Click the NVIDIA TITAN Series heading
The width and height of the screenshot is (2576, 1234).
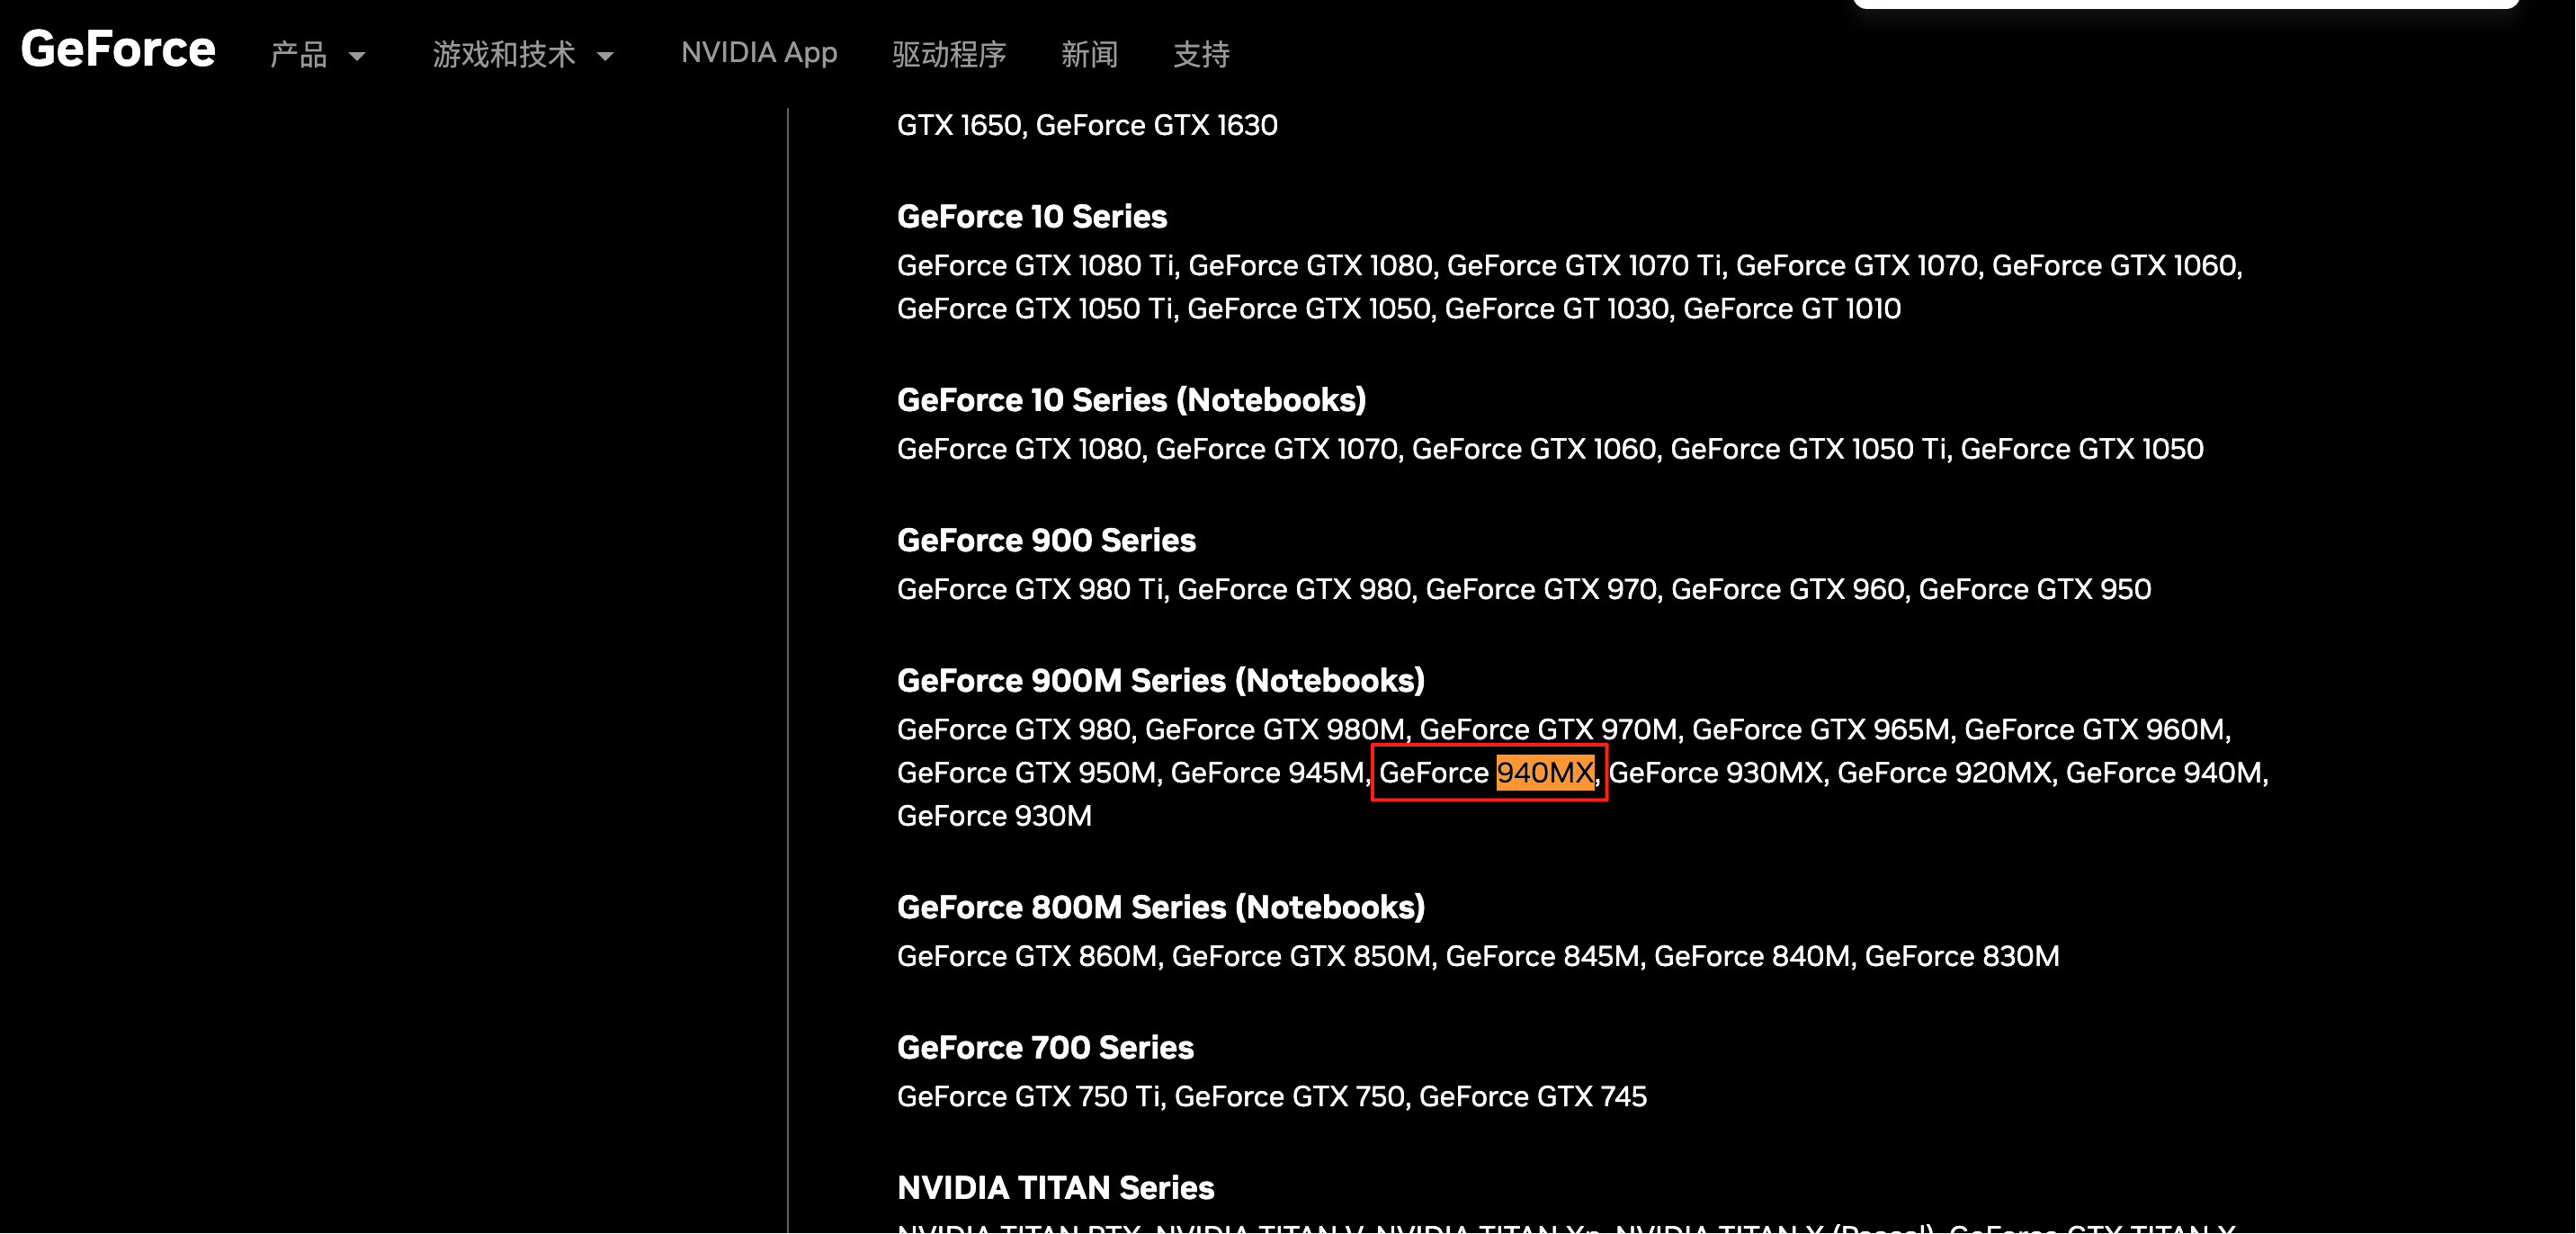point(1055,1187)
